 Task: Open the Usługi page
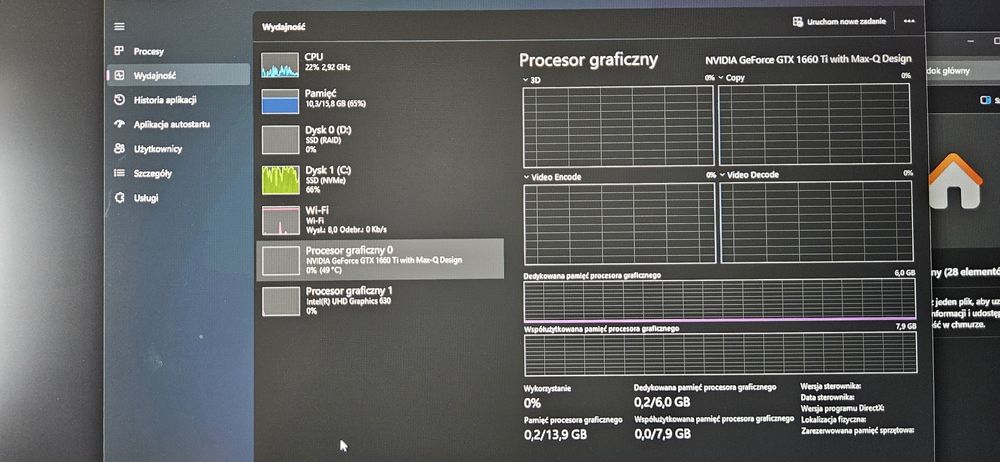coord(146,198)
